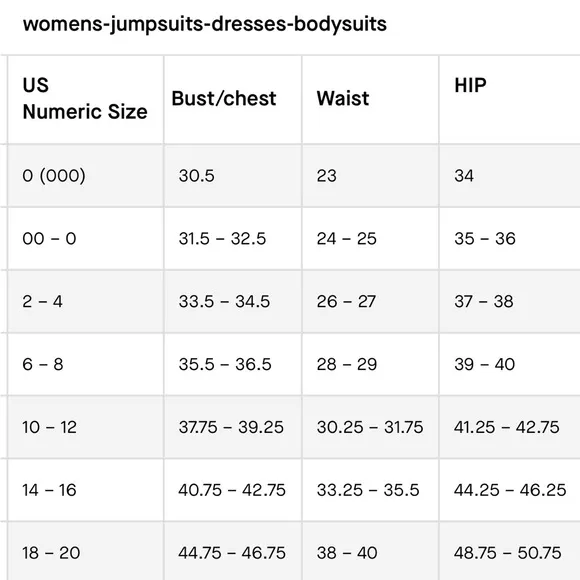Select hip range 48.75 – 50.75

[508, 553]
